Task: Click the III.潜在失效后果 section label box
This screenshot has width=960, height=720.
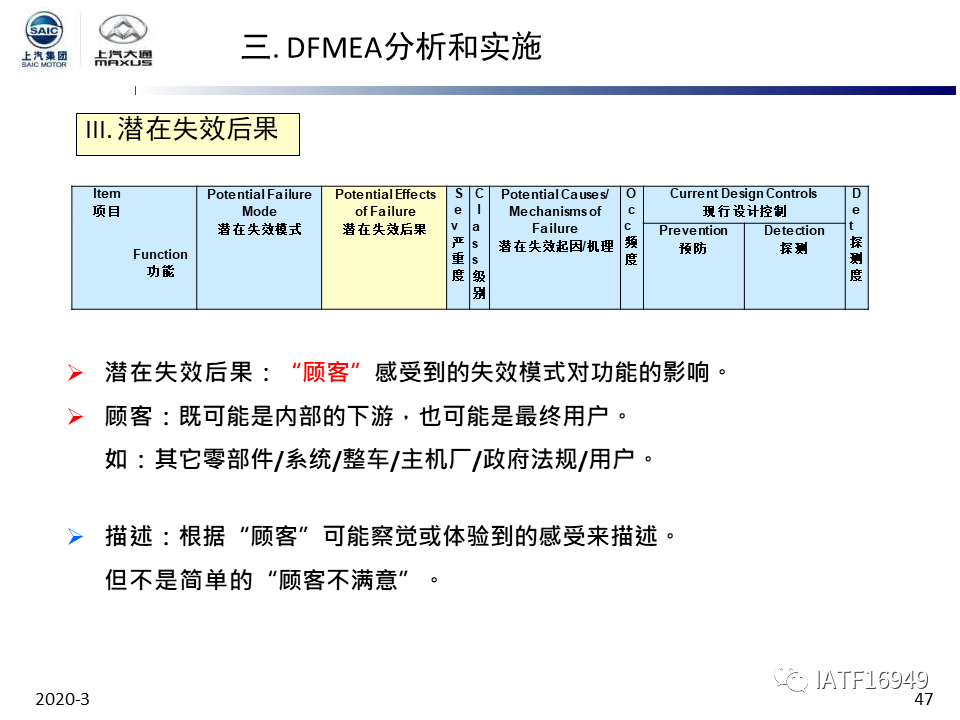Action: (188, 133)
